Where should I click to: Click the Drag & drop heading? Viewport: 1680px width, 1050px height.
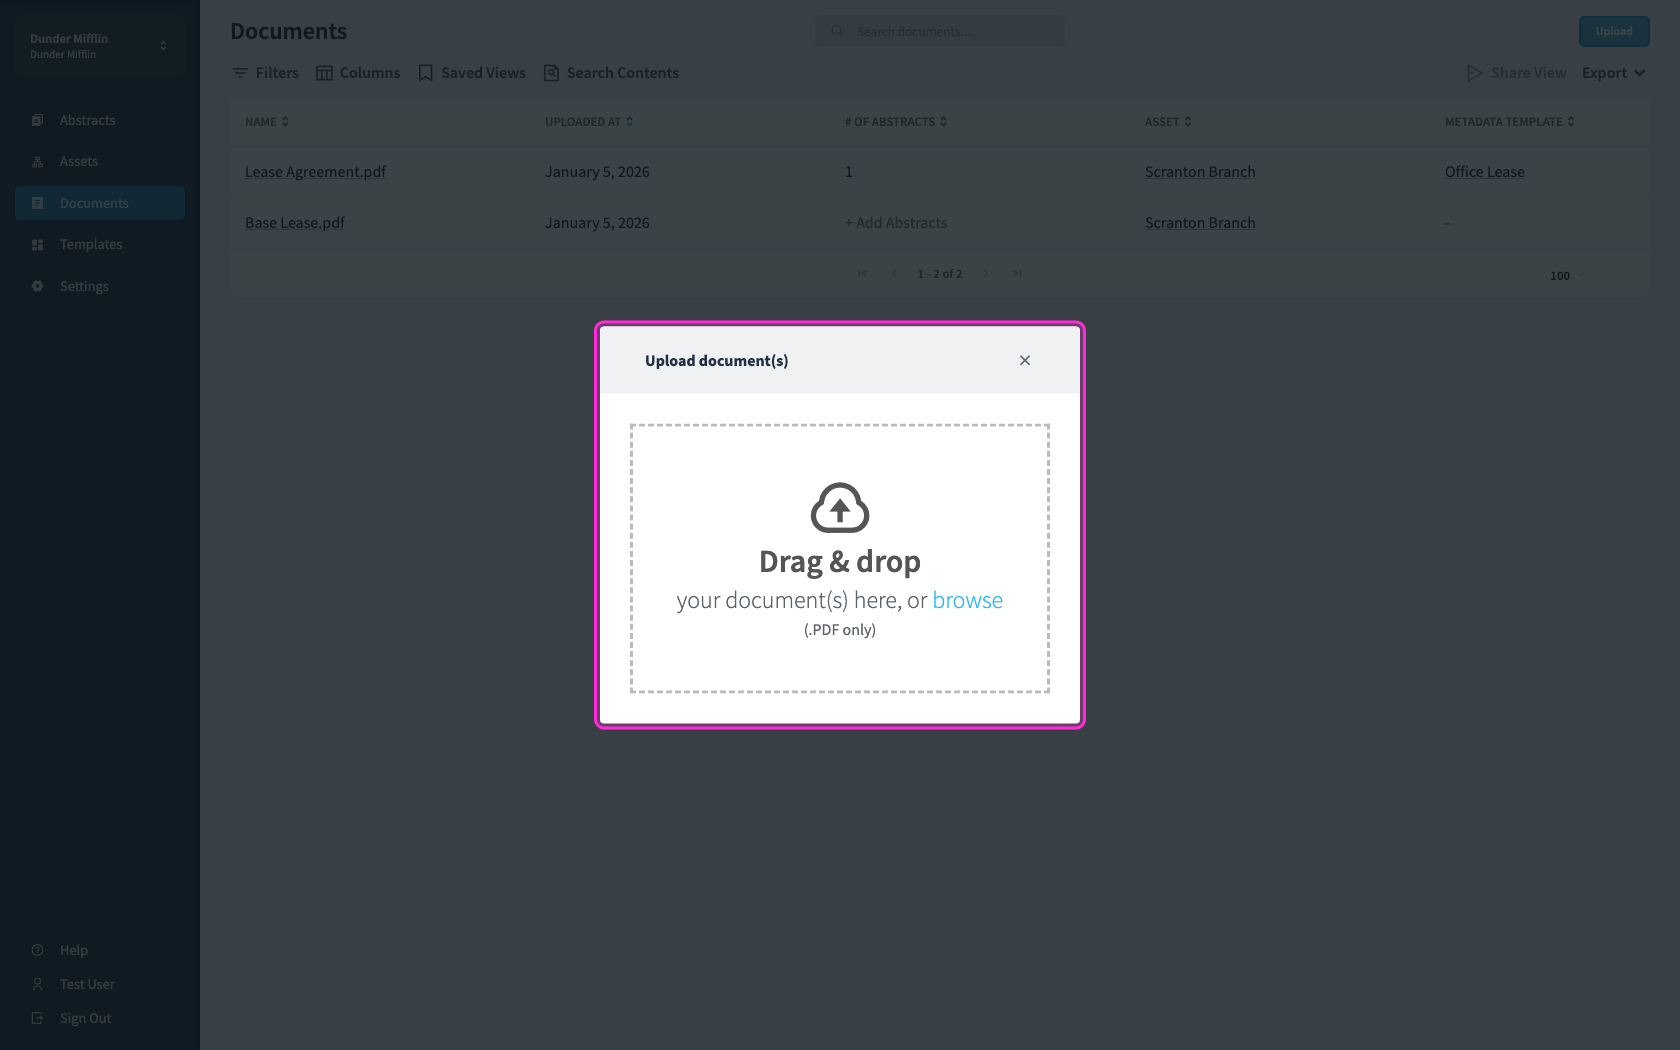click(x=840, y=562)
